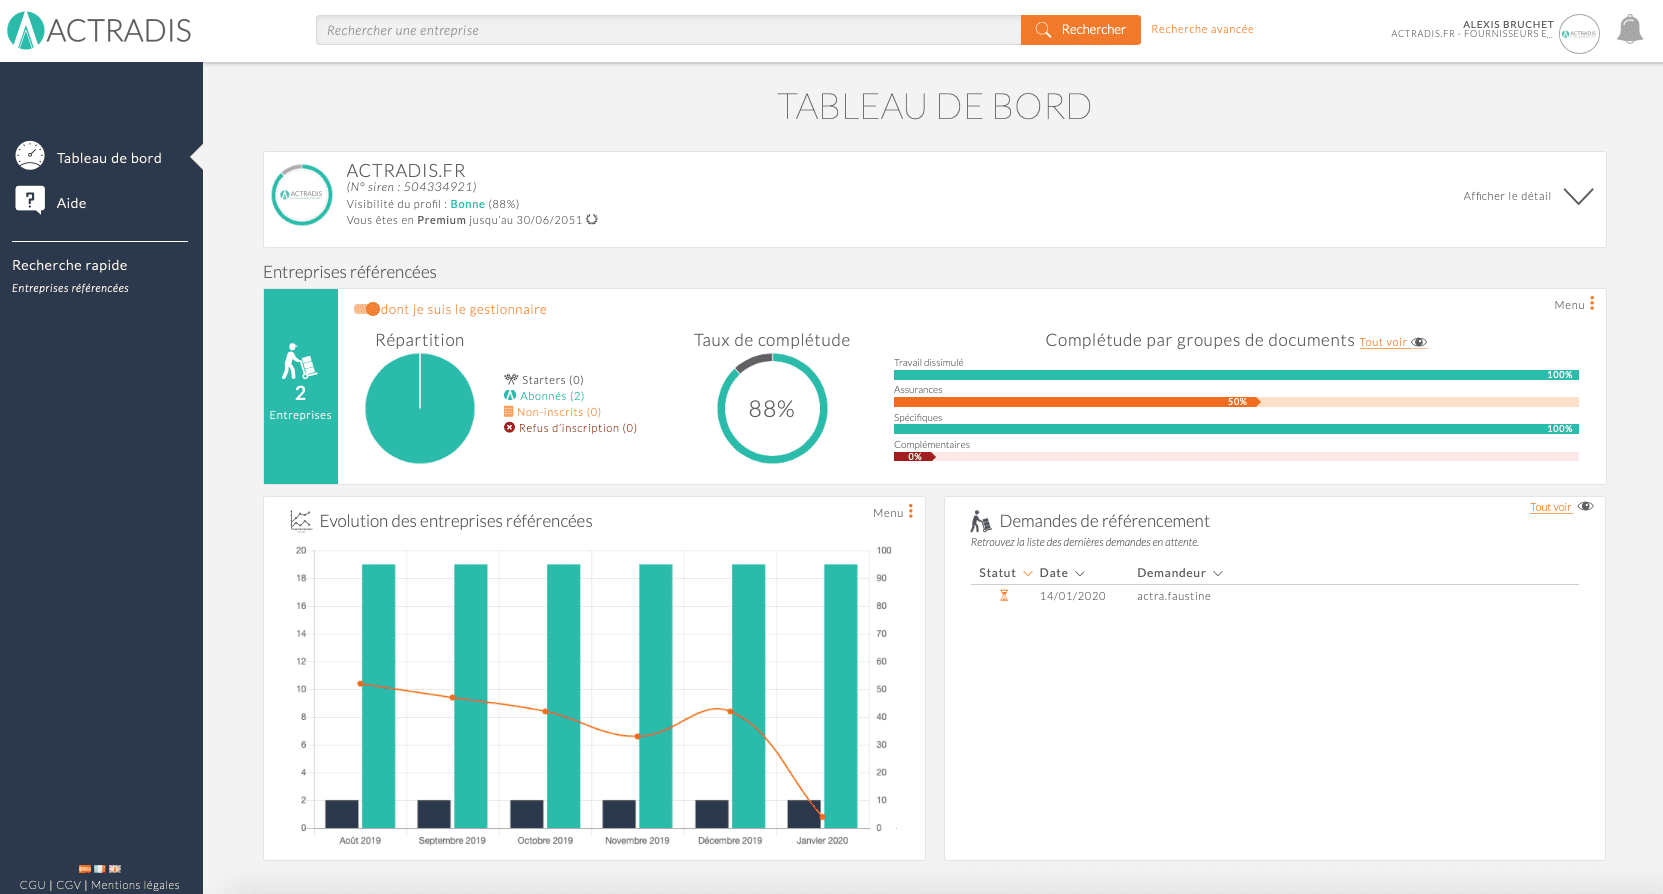
Task: Click the Abonnés (2) legend label
Action: [x=552, y=396]
